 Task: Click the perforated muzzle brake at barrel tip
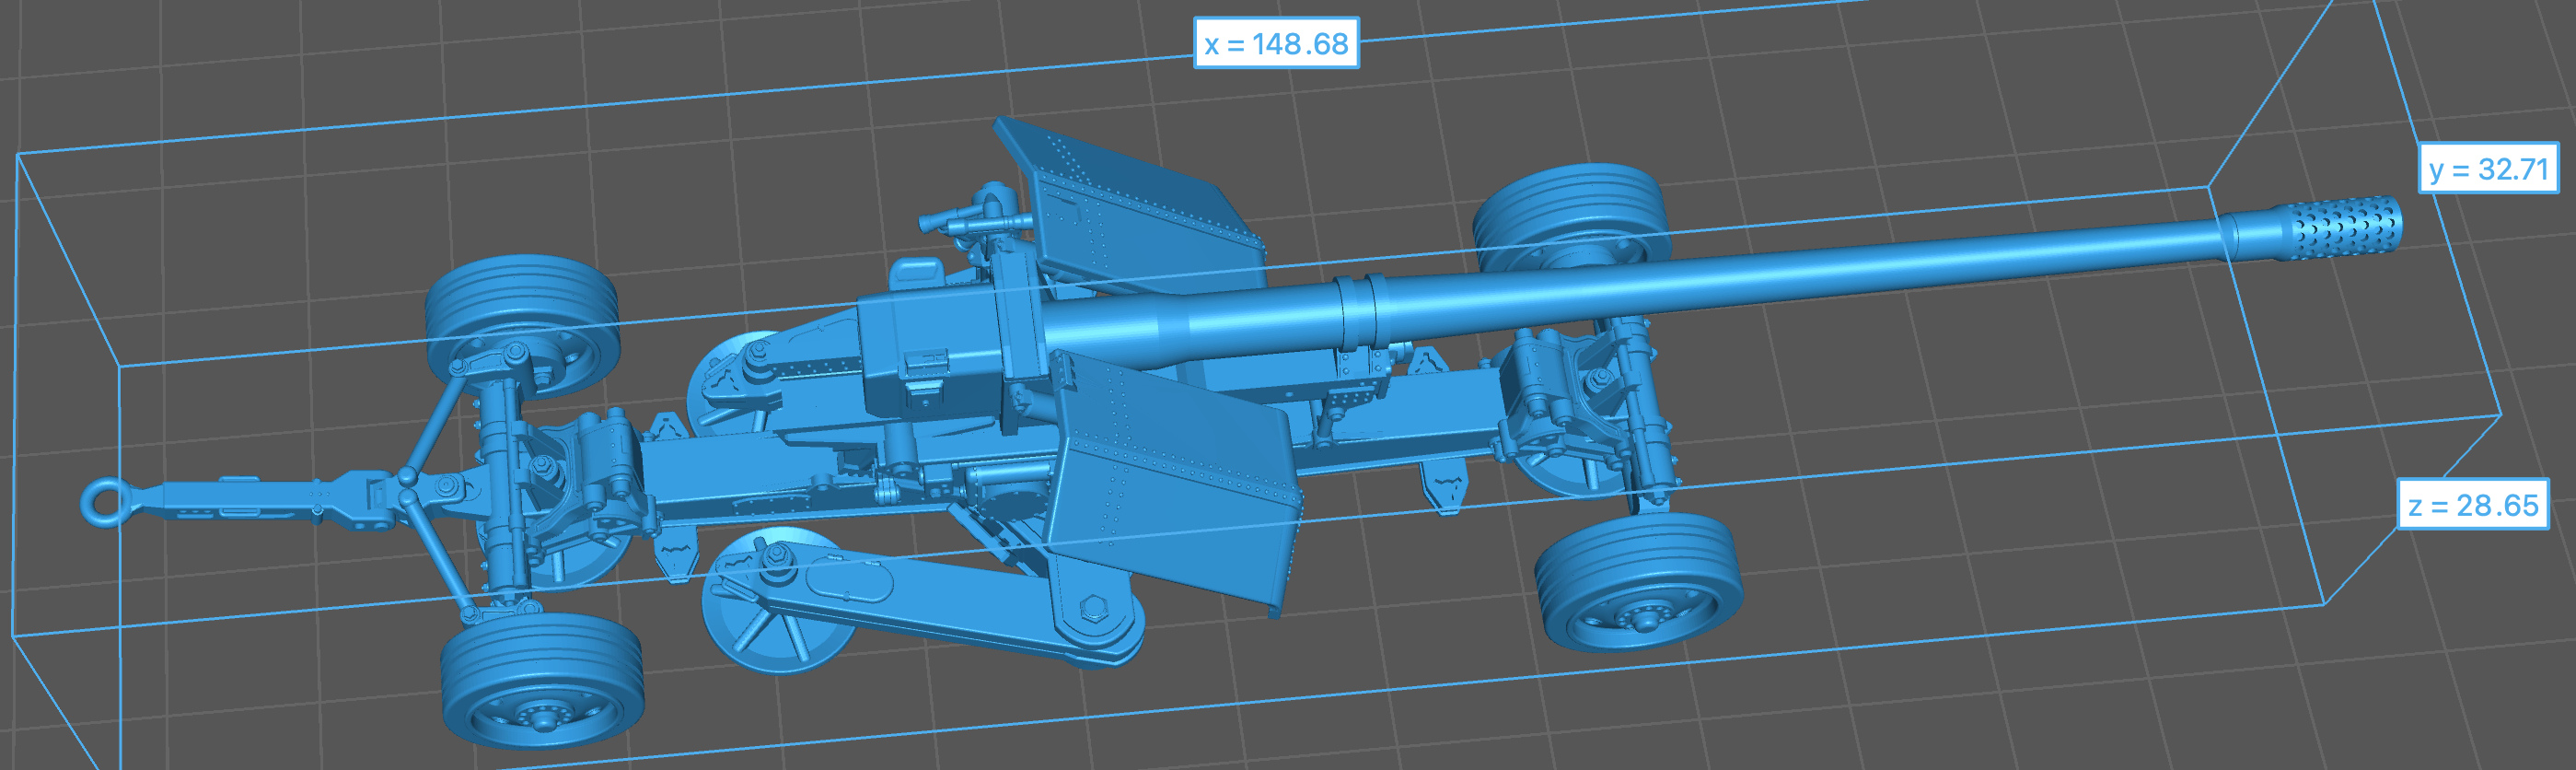click(x=2343, y=226)
